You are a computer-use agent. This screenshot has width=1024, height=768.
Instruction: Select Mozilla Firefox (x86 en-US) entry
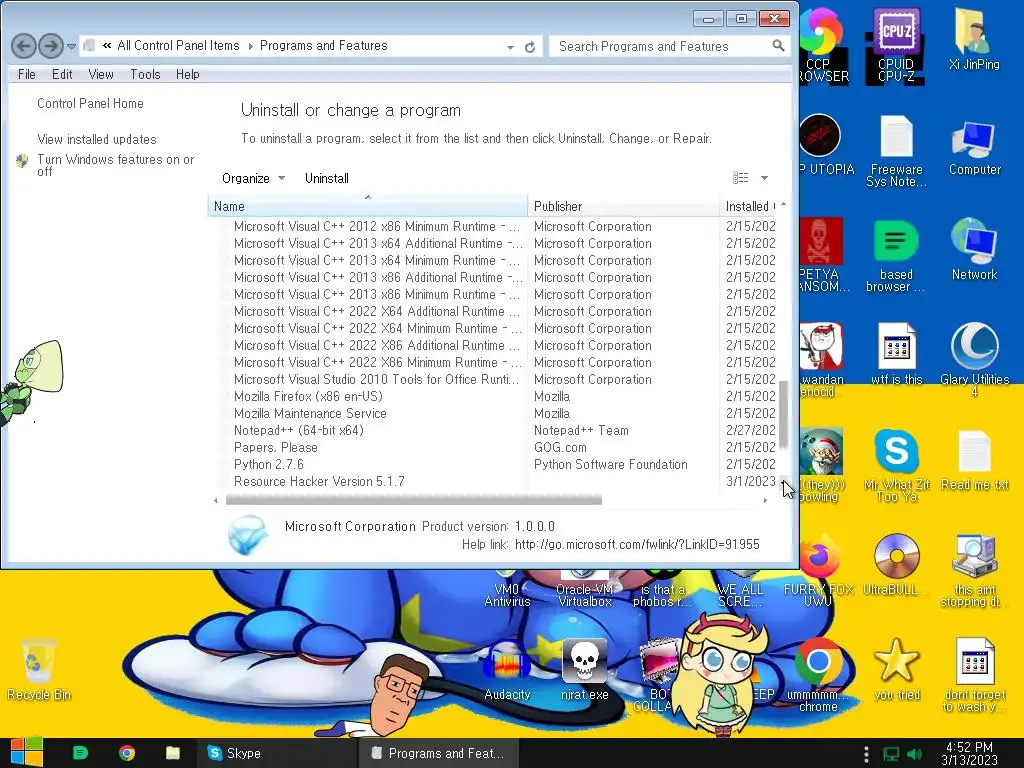[308, 396]
